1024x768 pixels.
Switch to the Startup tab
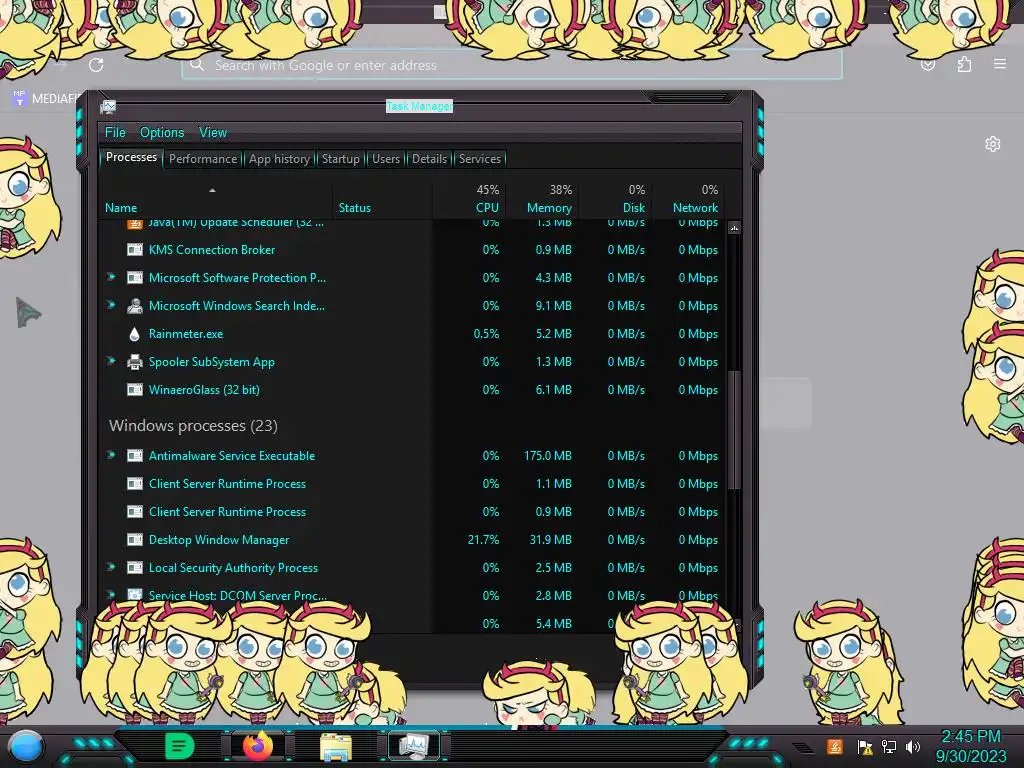coord(340,159)
